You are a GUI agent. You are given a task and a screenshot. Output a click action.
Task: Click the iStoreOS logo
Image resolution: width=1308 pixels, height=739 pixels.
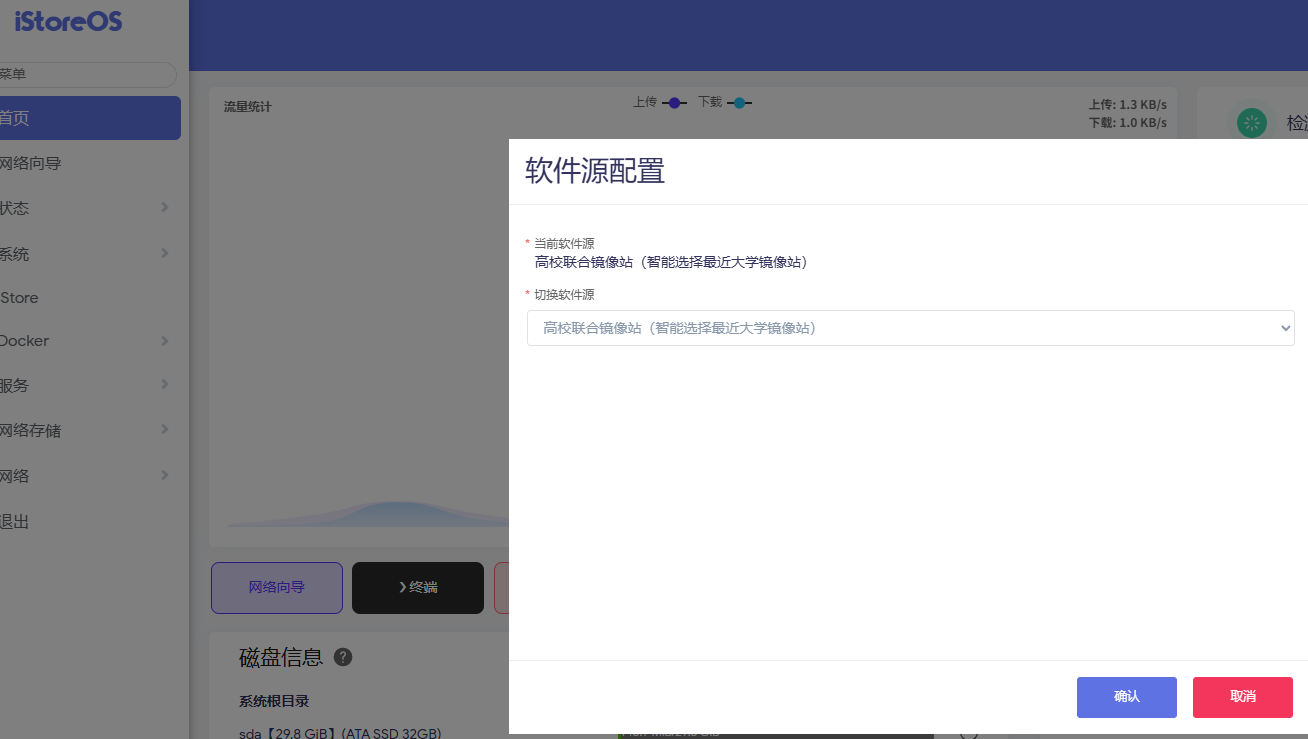(x=68, y=21)
